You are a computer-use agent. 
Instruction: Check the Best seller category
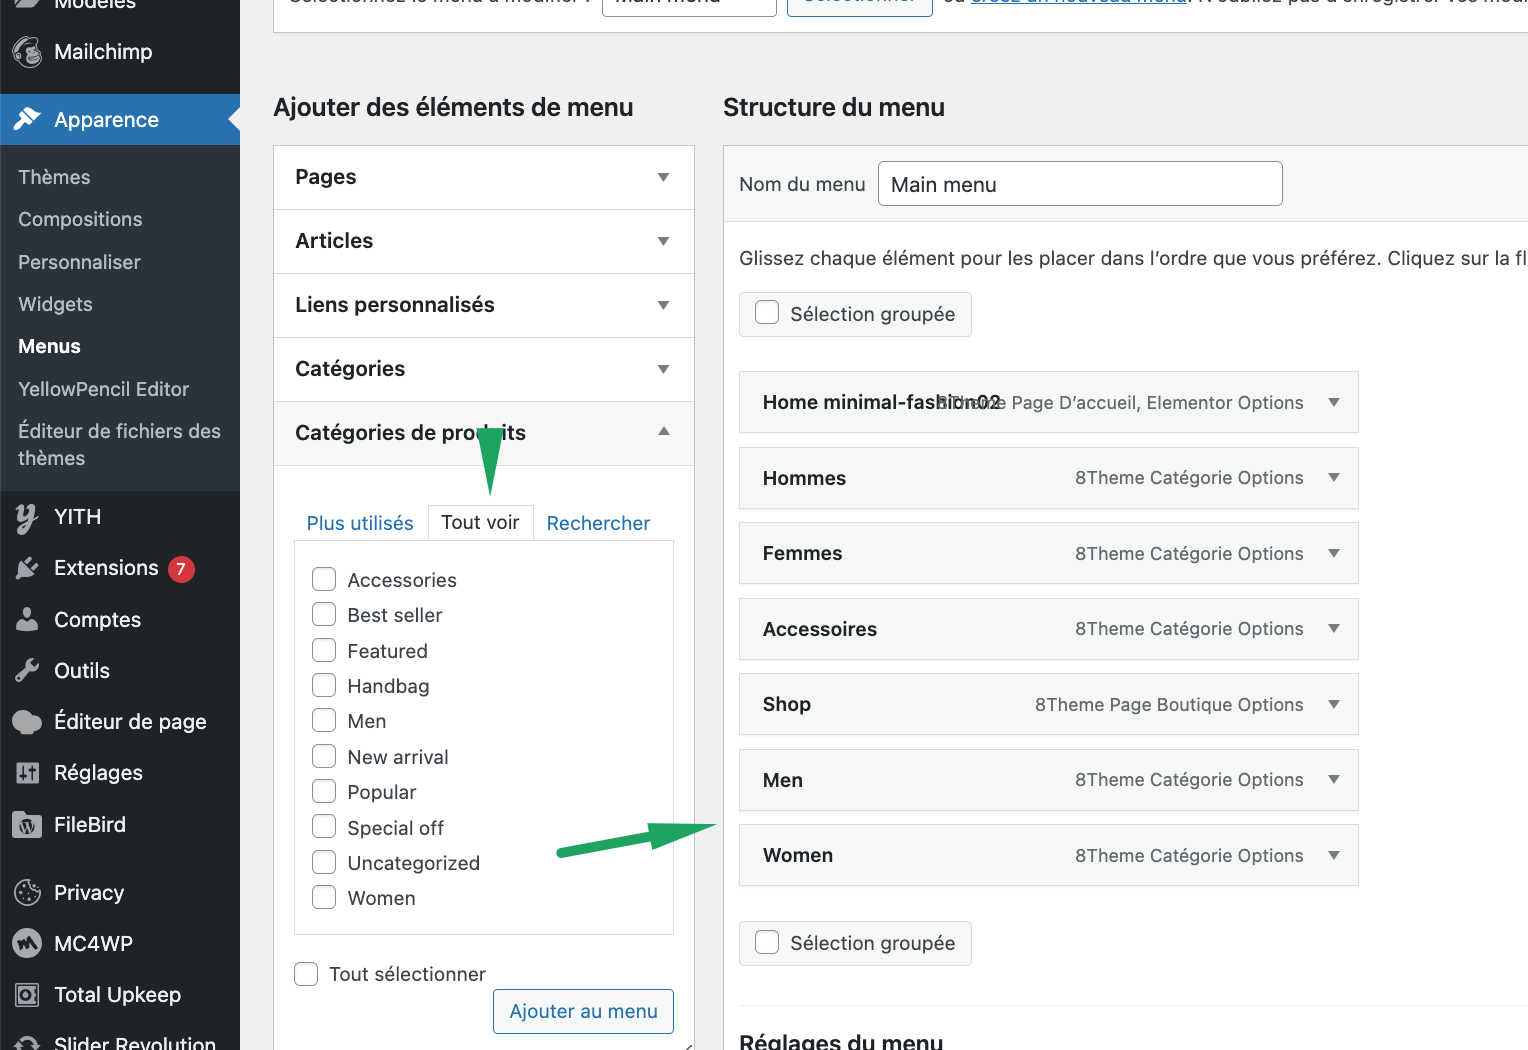tap(324, 614)
